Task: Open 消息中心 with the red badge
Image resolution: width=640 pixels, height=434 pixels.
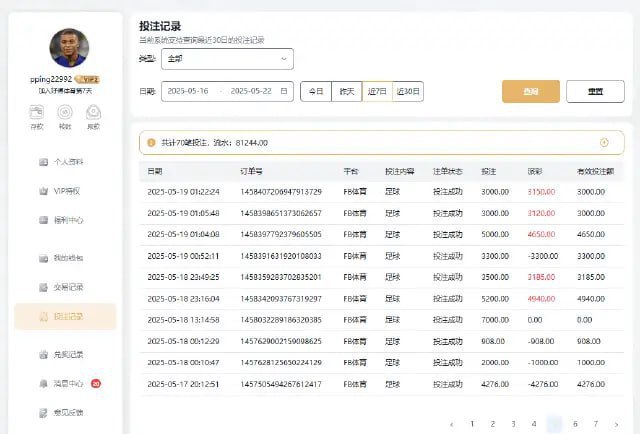Action: (x=66, y=383)
